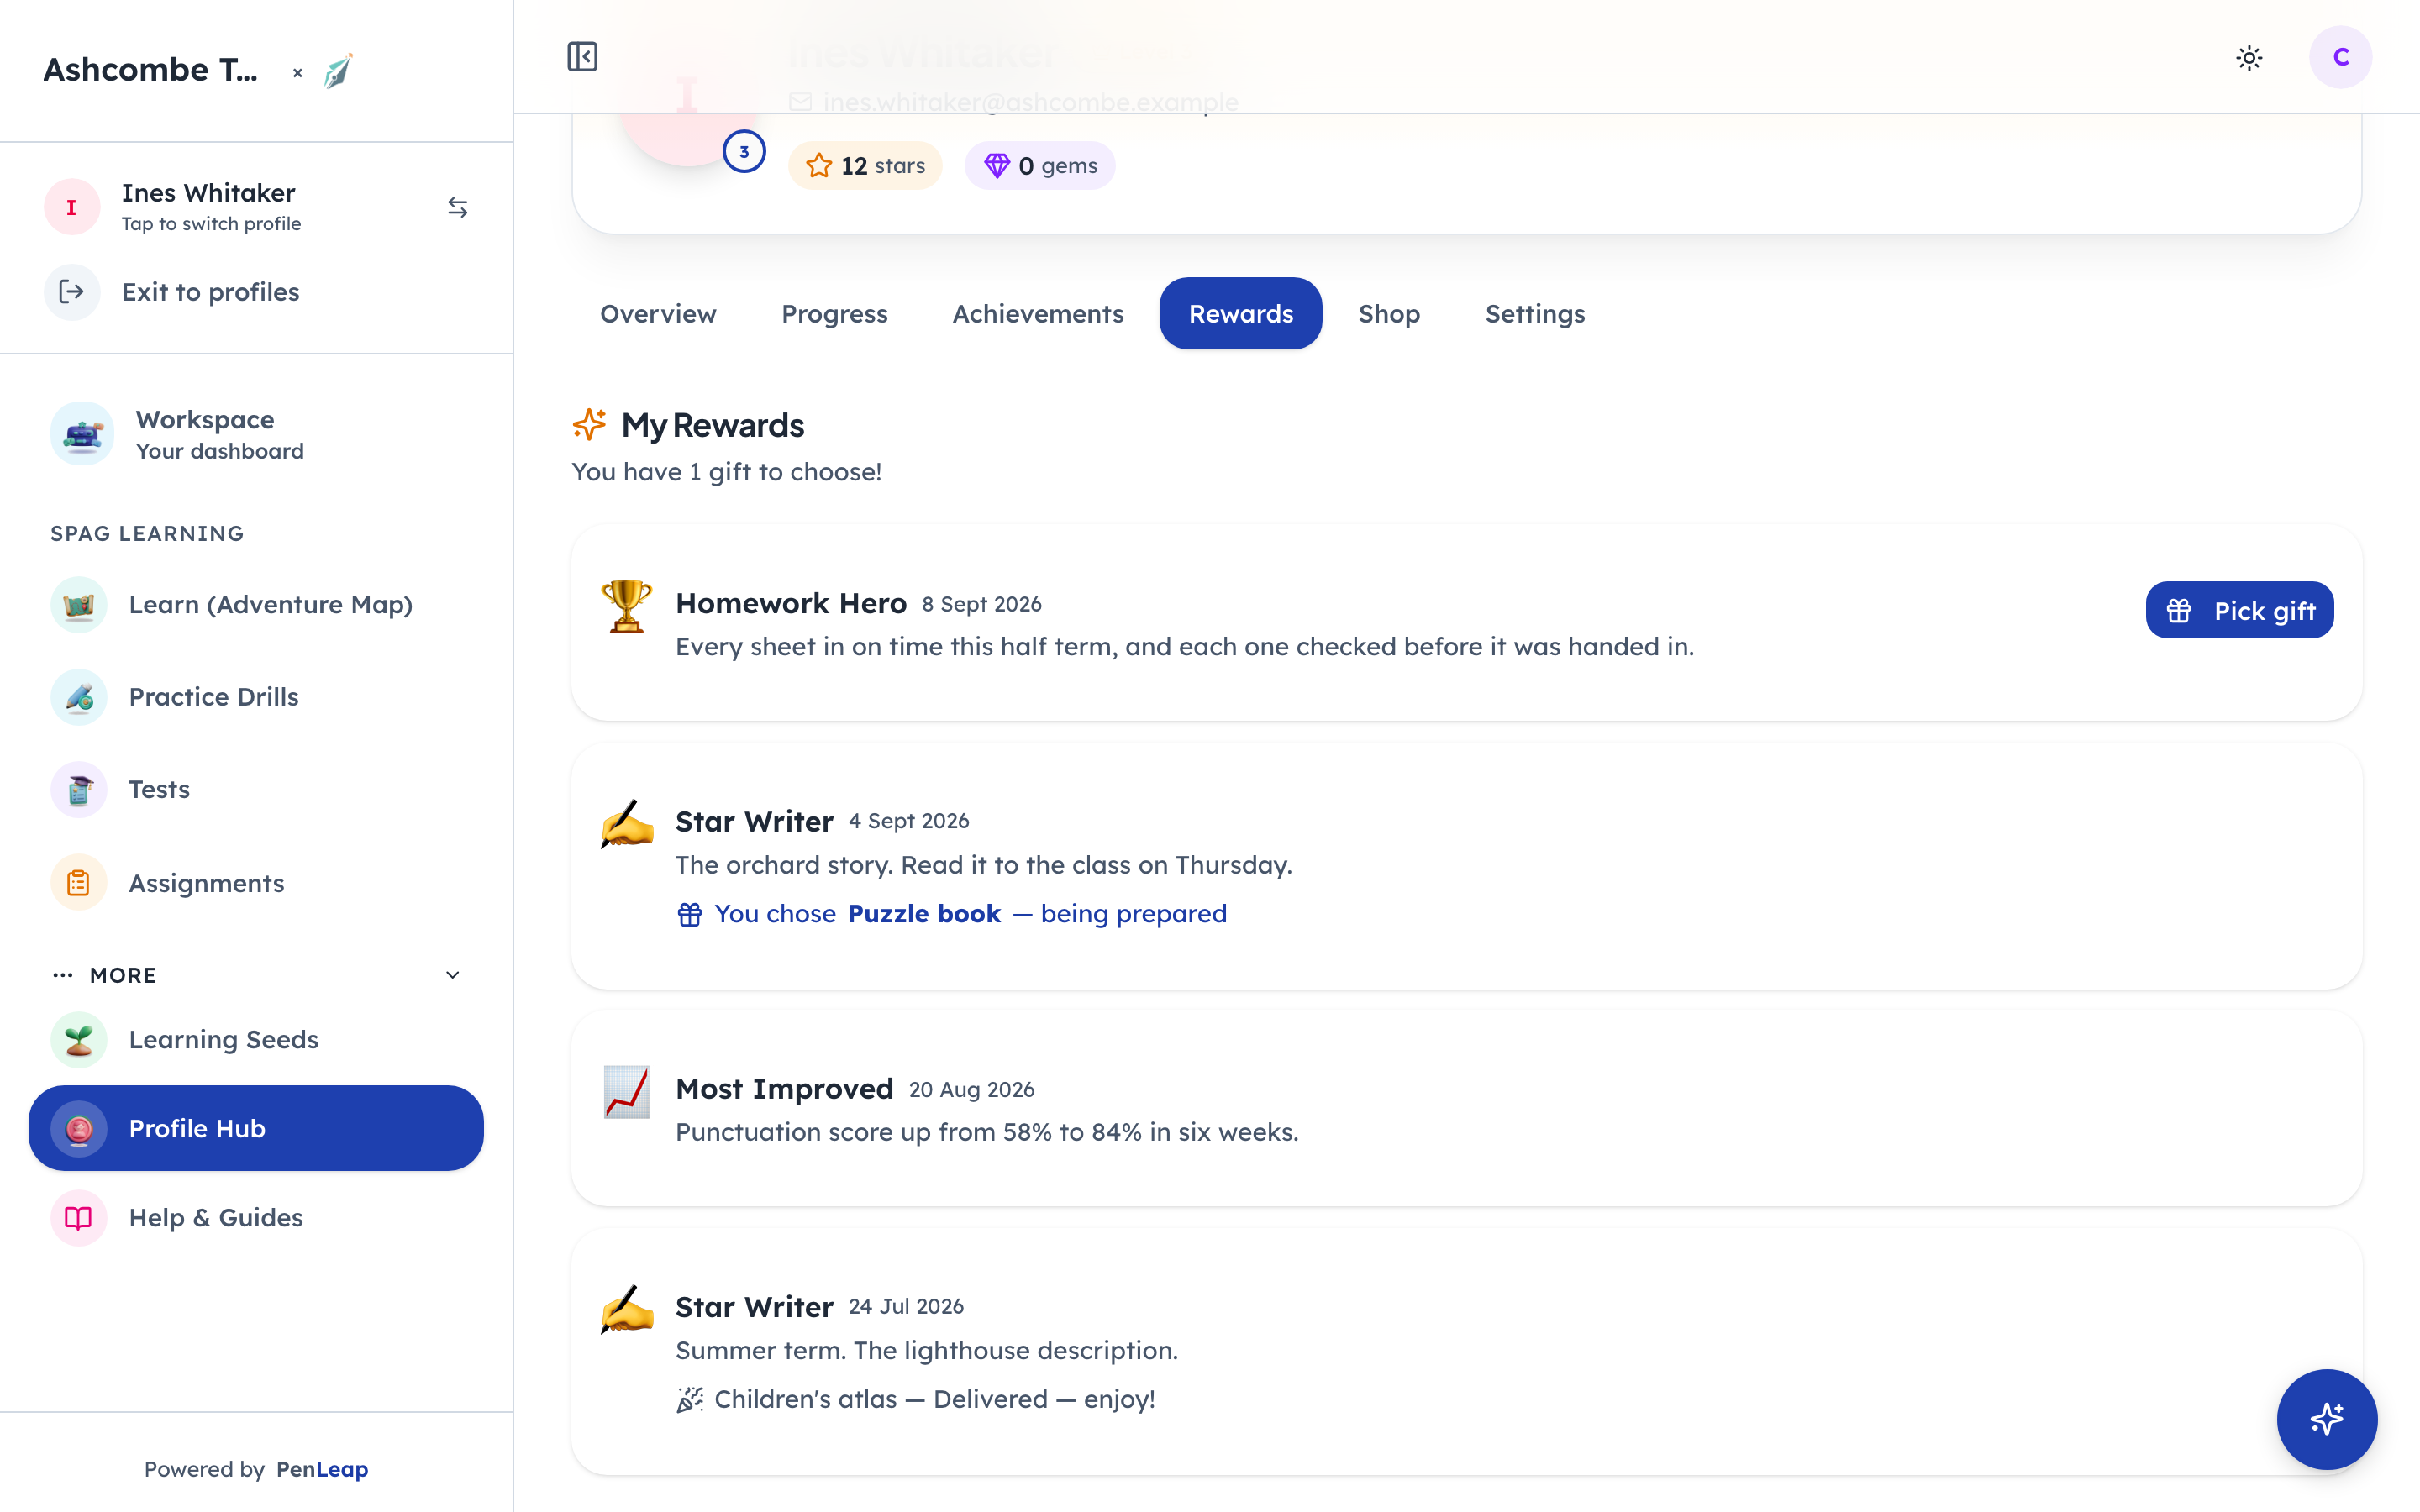
Task: Click Star Writer 24 Jul writing-hand icon
Action: pyautogui.click(x=627, y=1310)
